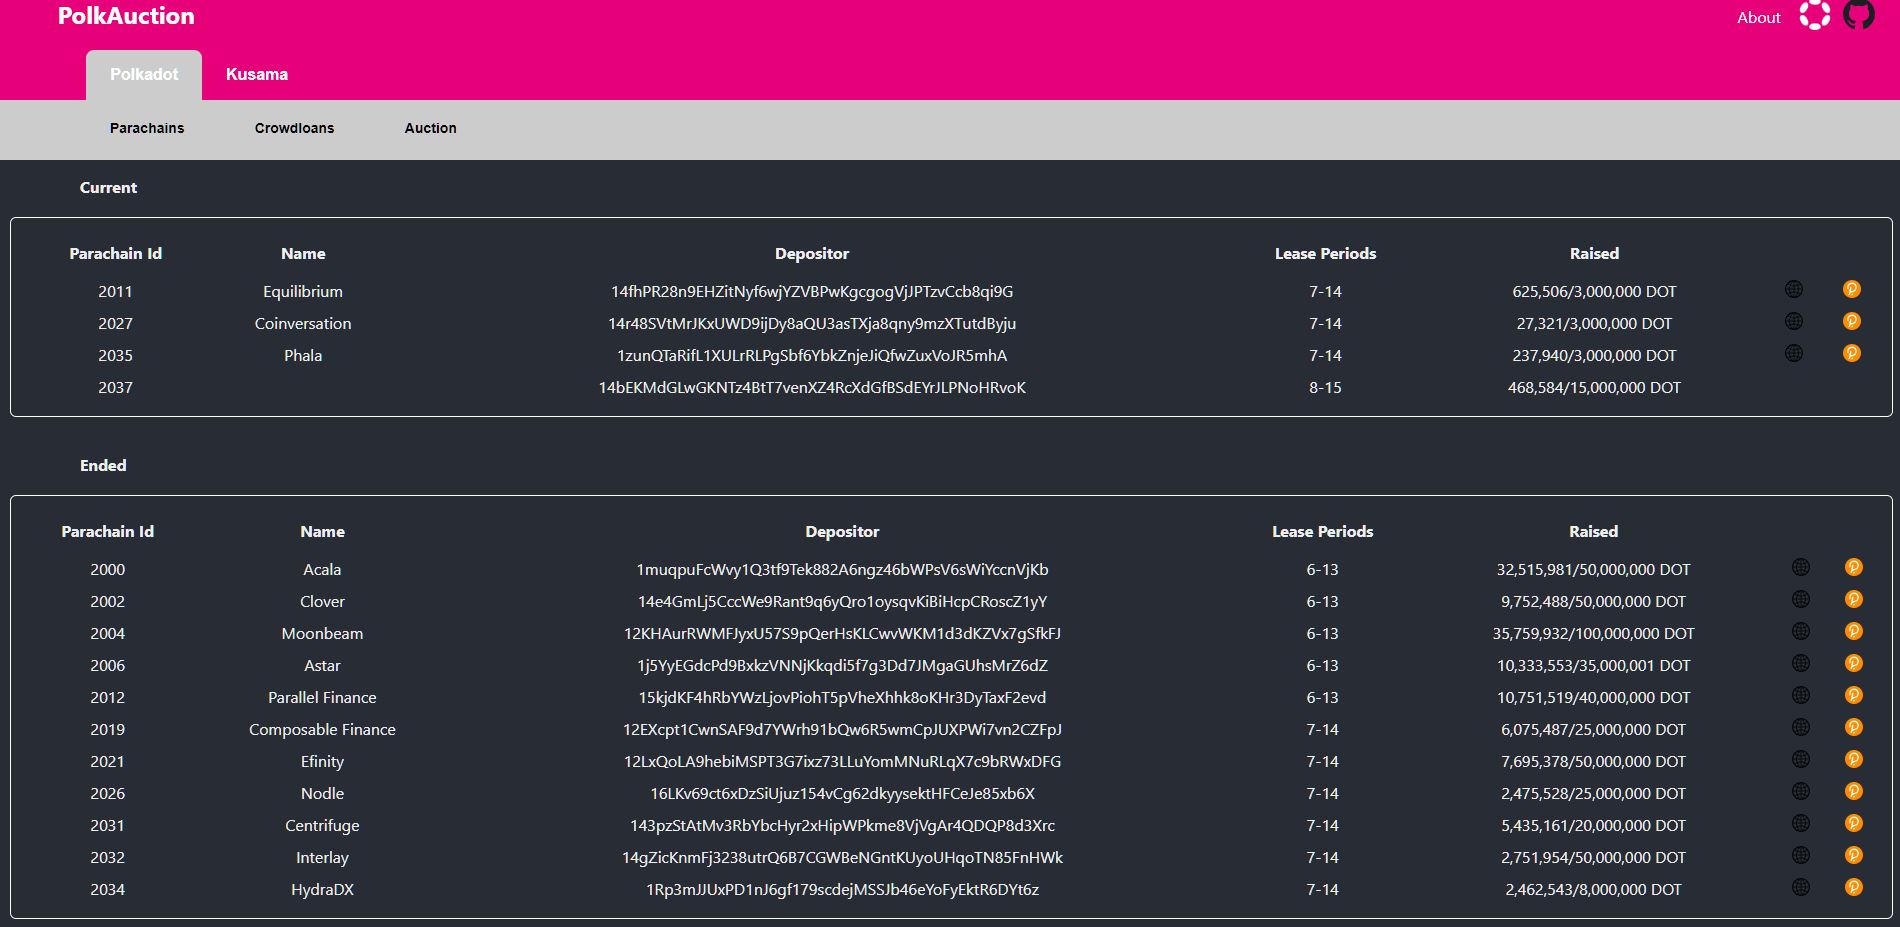Open the Parachains menu item

(x=147, y=128)
